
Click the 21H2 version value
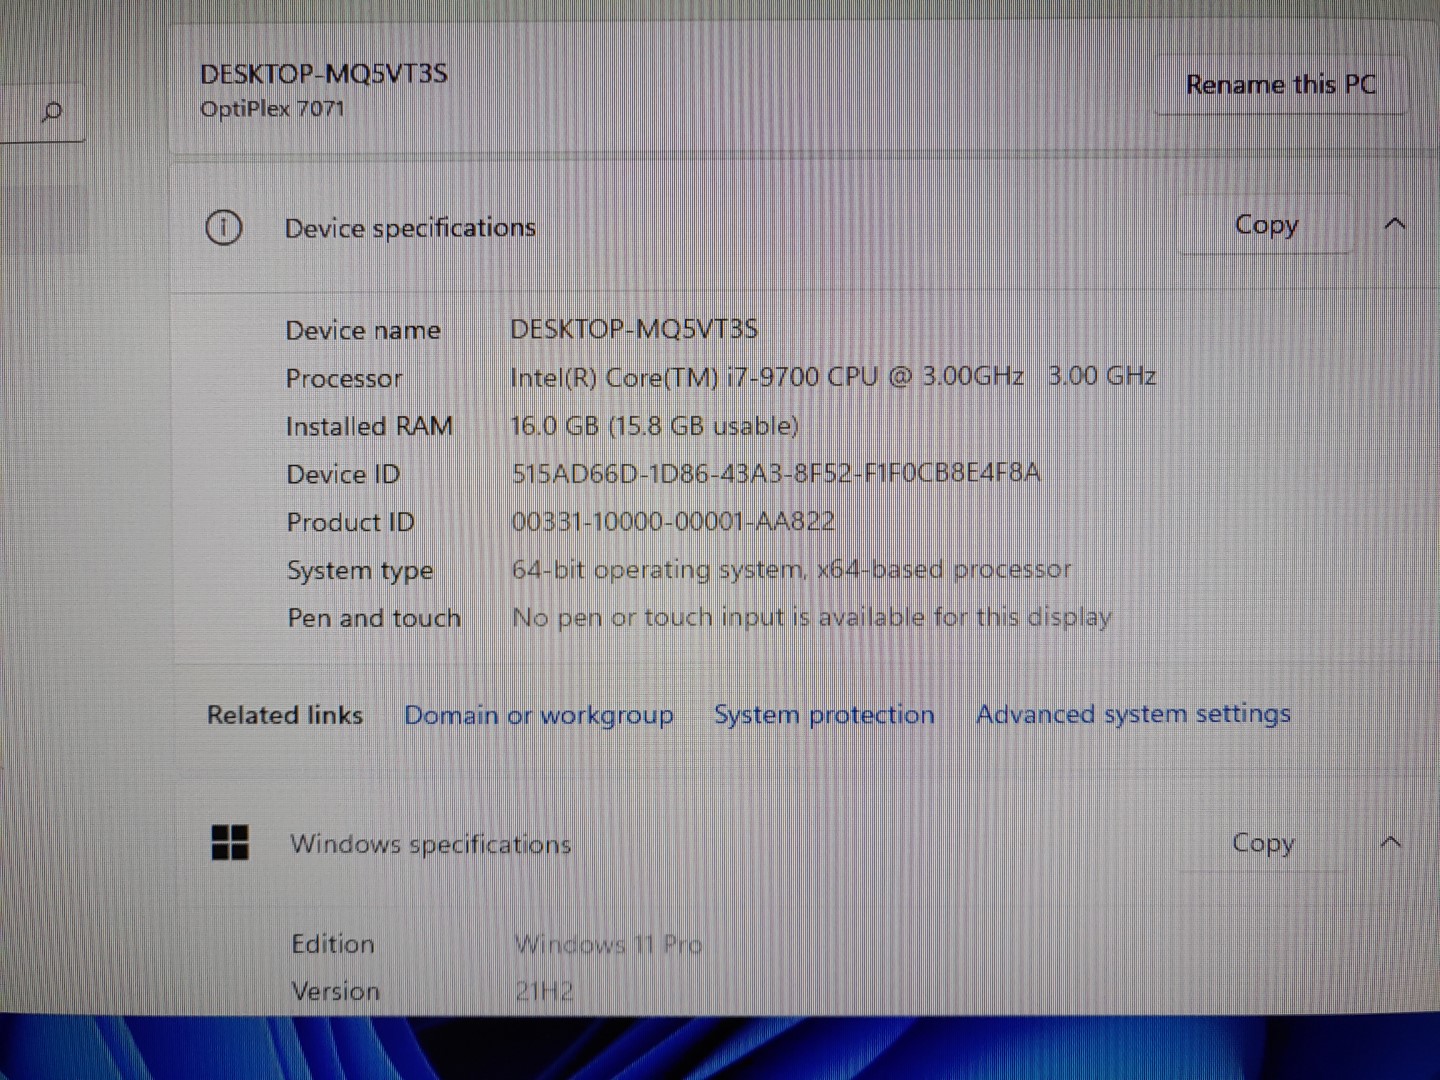click(544, 991)
